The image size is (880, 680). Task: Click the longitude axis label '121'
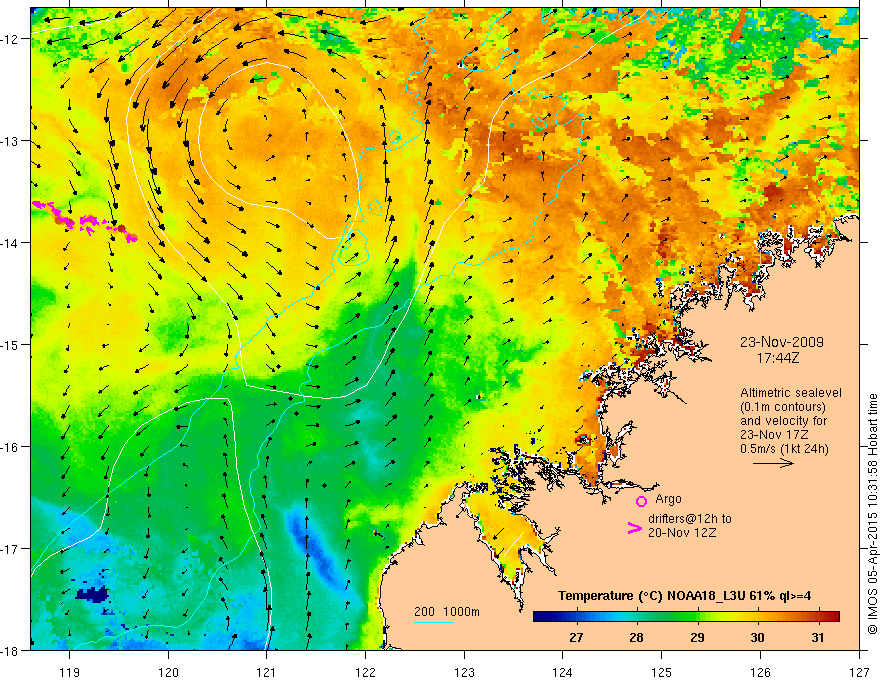point(267,672)
